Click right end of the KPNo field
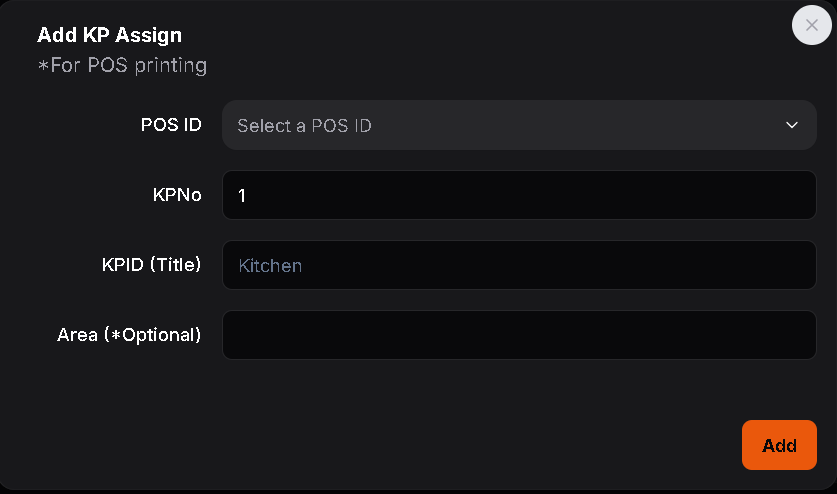 pyautogui.click(x=795, y=195)
